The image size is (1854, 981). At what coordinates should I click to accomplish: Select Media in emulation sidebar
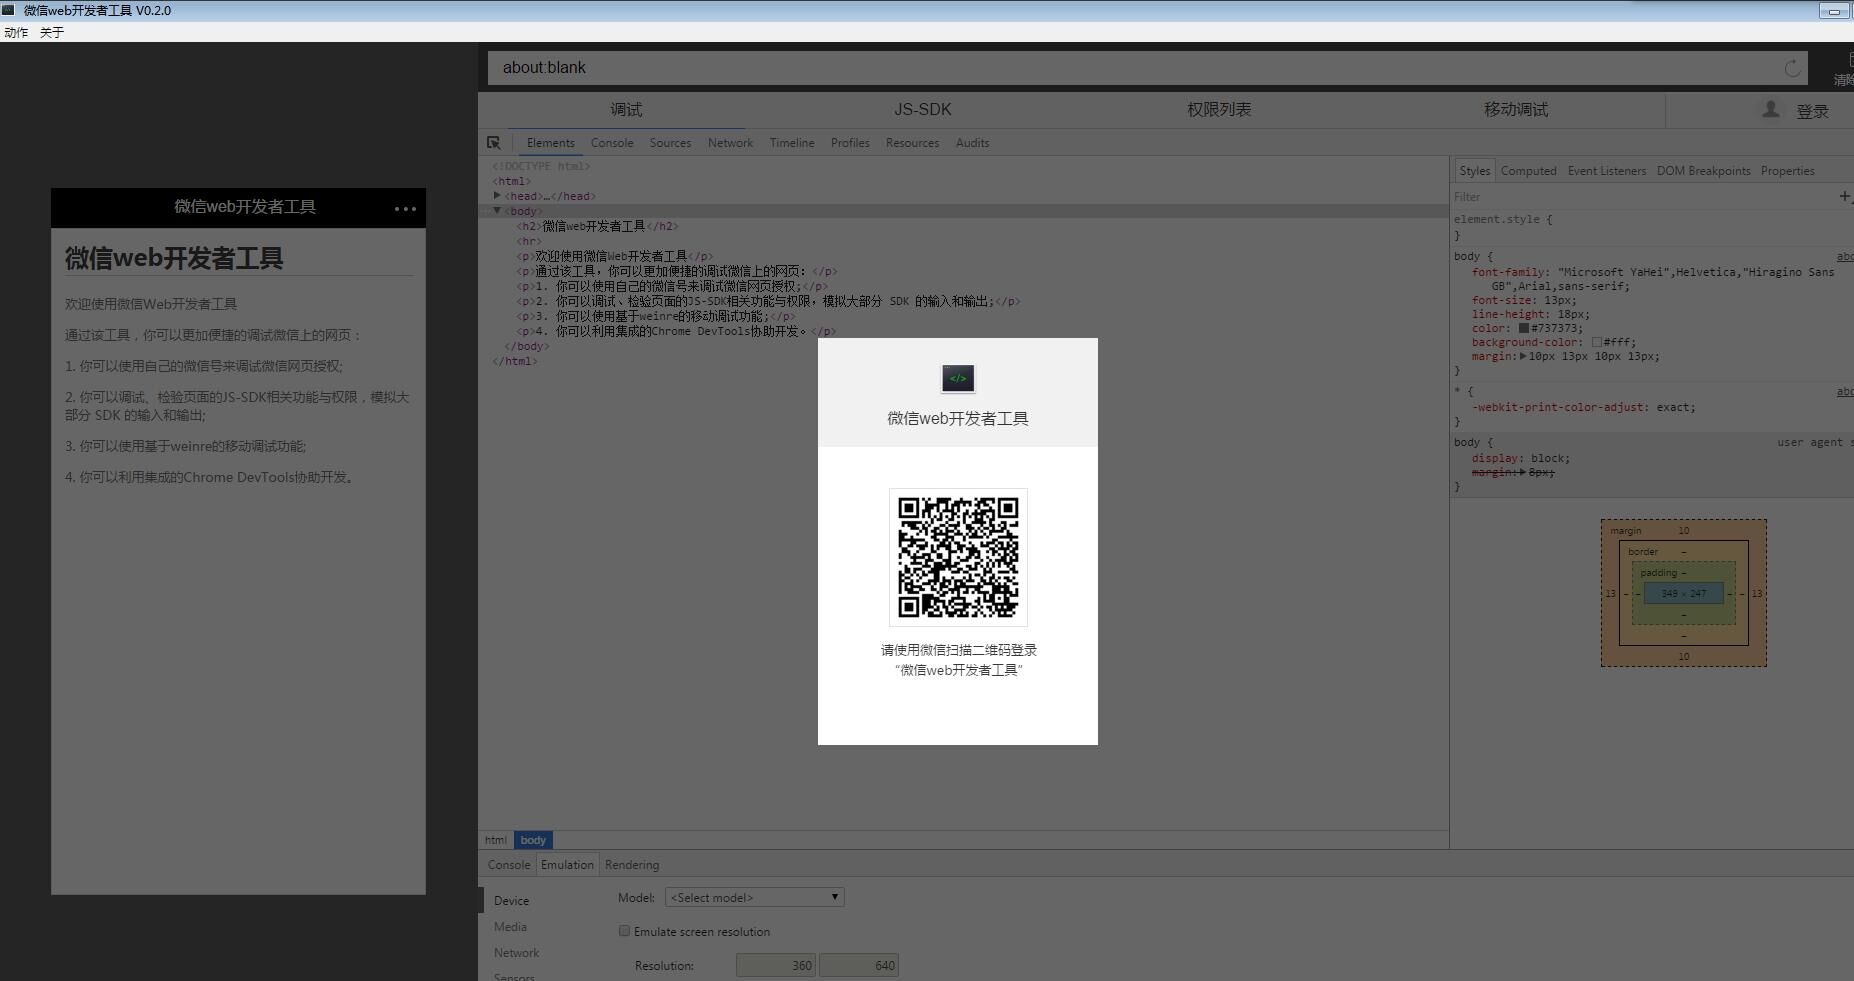pyautogui.click(x=510, y=927)
